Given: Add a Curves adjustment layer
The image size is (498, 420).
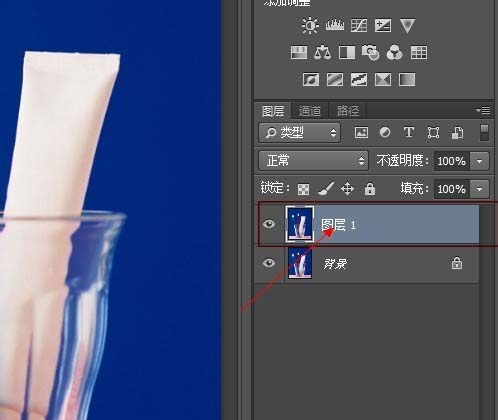Looking at the screenshot, I should click(359, 25).
